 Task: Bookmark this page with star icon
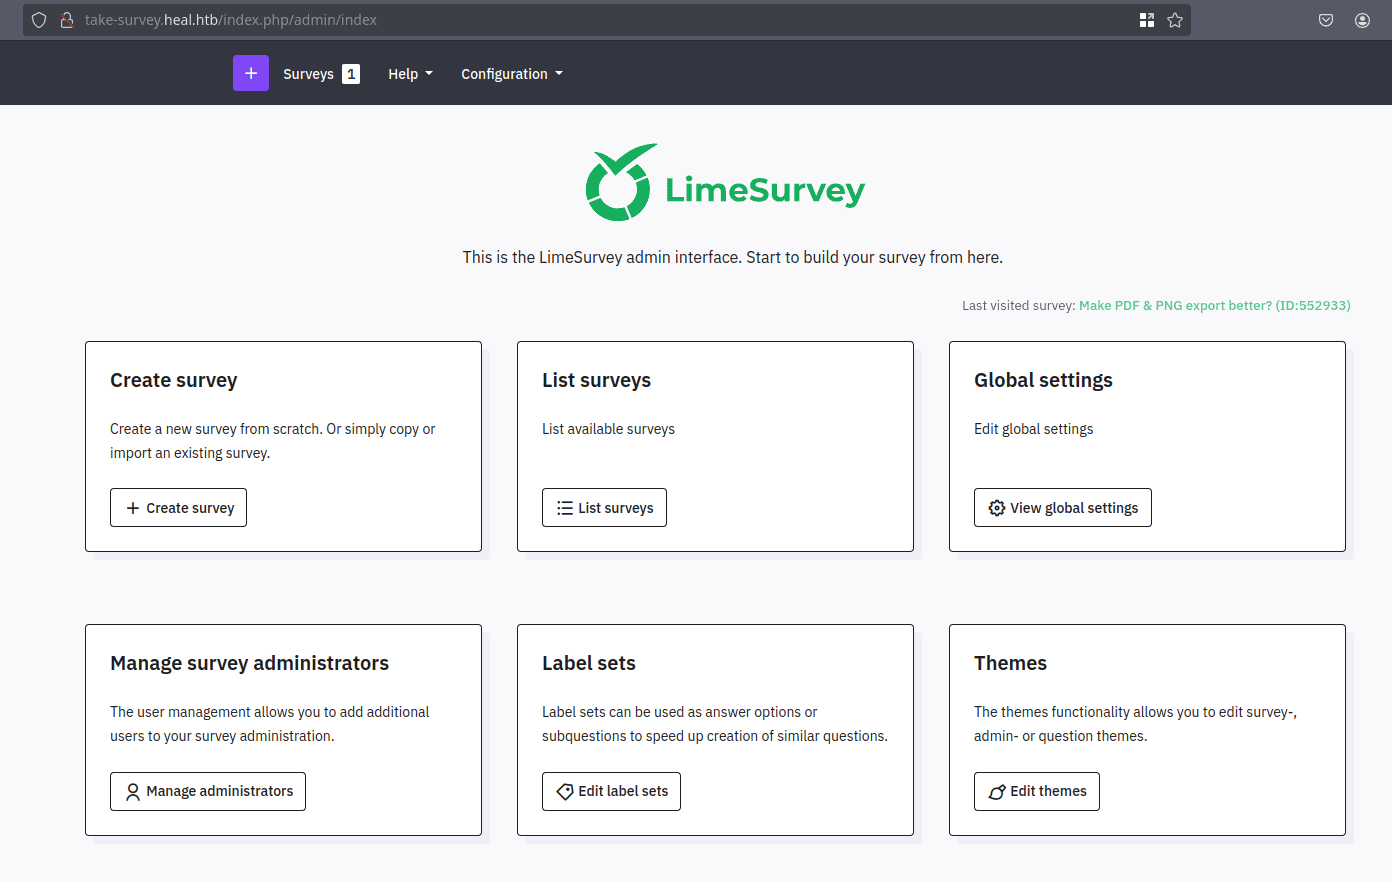pos(1175,20)
